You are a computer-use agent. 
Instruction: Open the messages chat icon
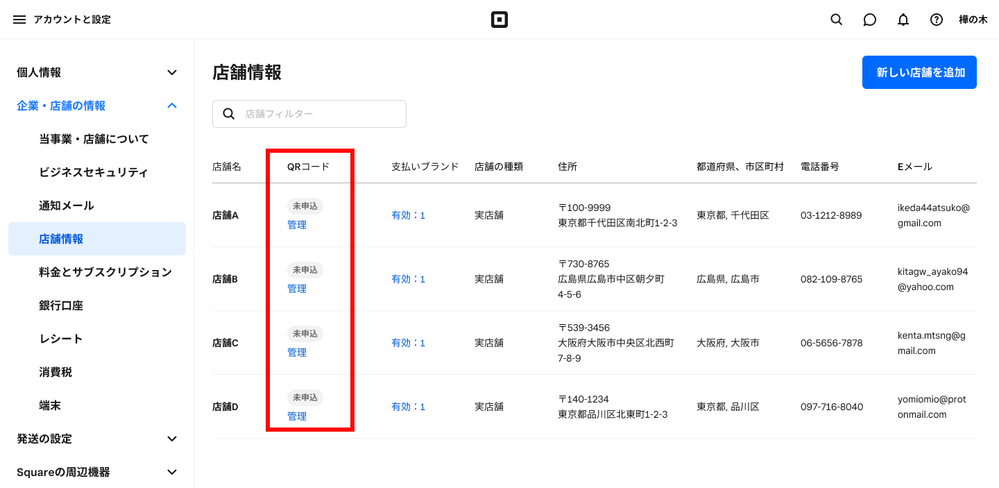(x=870, y=20)
